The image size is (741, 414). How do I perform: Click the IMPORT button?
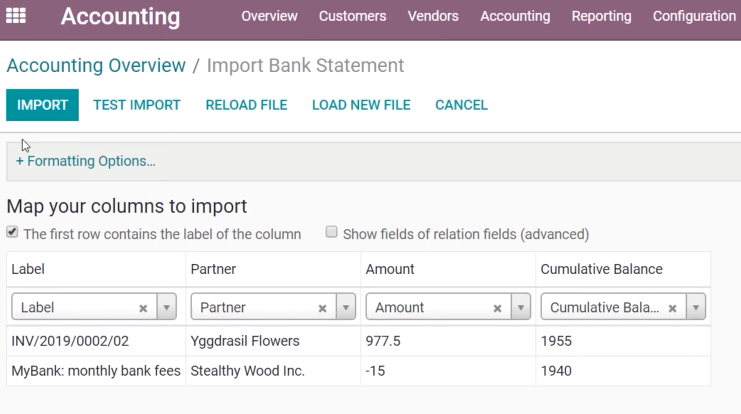point(43,105)
